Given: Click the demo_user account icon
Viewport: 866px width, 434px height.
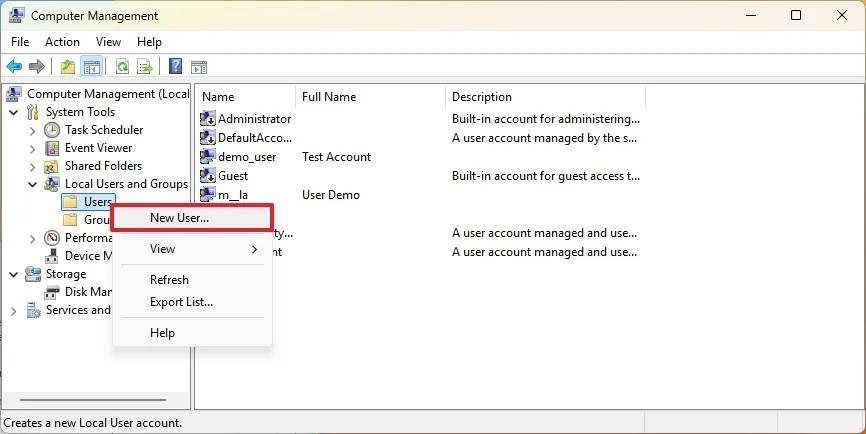Looking at the screenshot, I should (x=208, y=157).
